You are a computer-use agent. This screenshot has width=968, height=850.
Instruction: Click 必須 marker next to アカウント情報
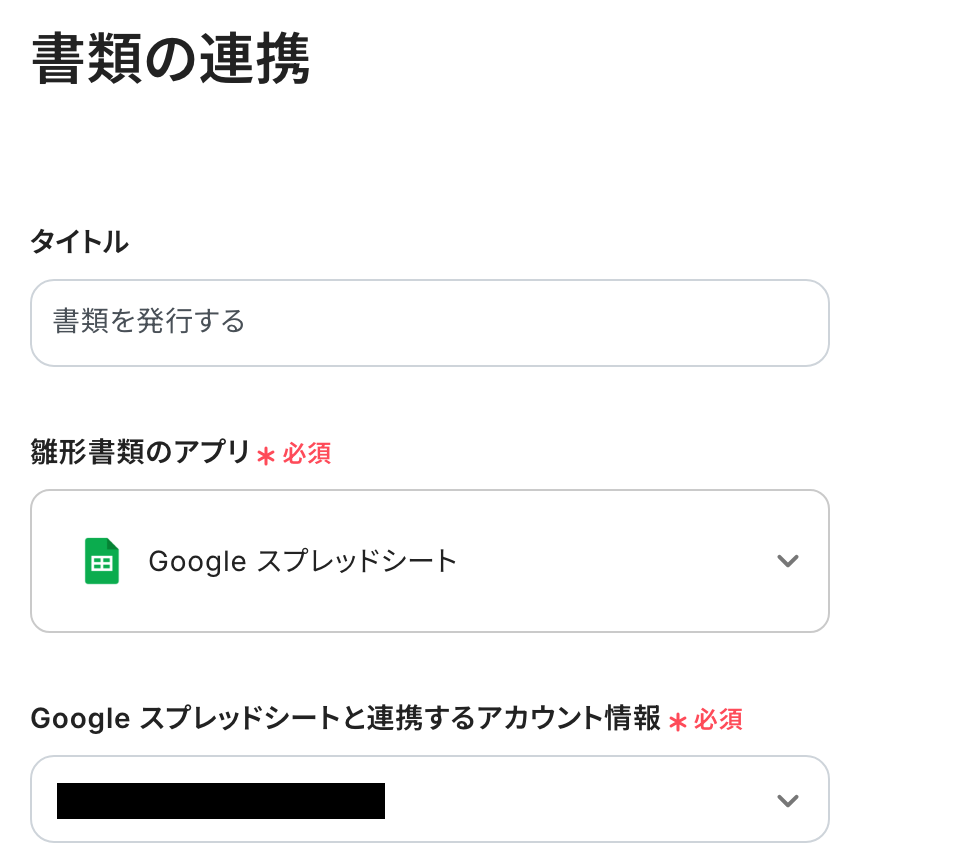pos(718,719)
